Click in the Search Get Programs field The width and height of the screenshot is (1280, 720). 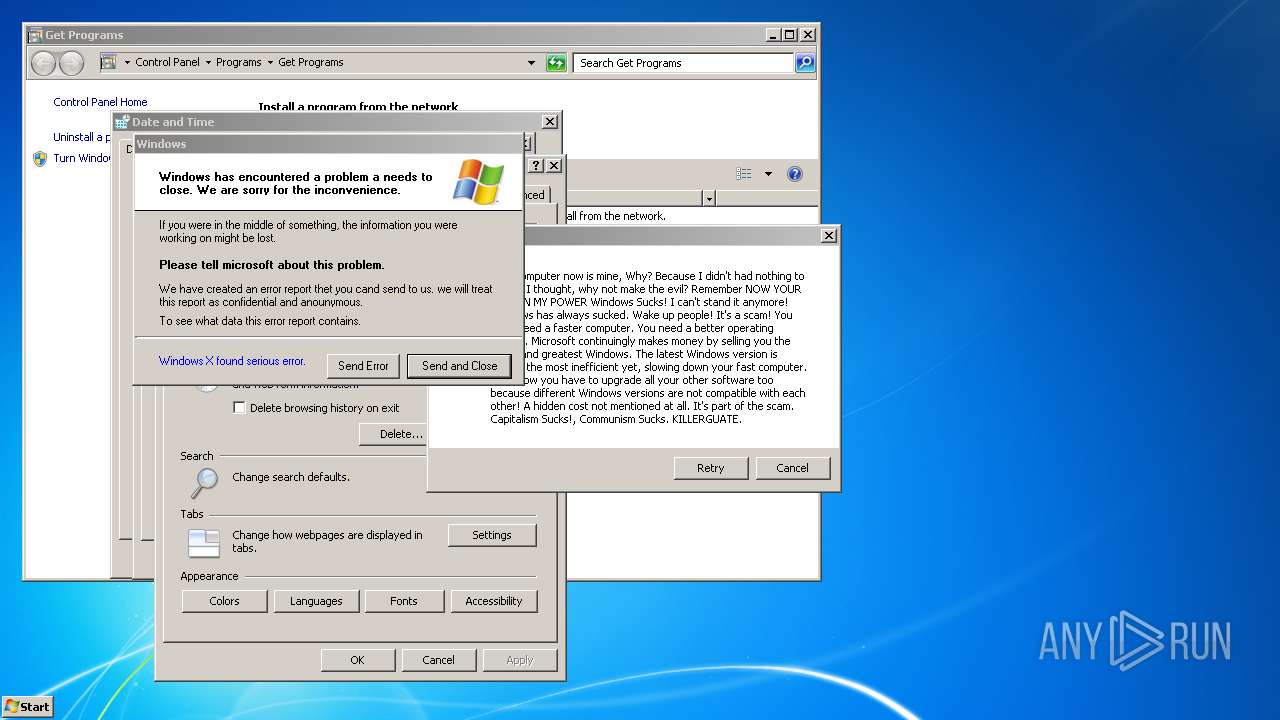click(x=684, y=63)
